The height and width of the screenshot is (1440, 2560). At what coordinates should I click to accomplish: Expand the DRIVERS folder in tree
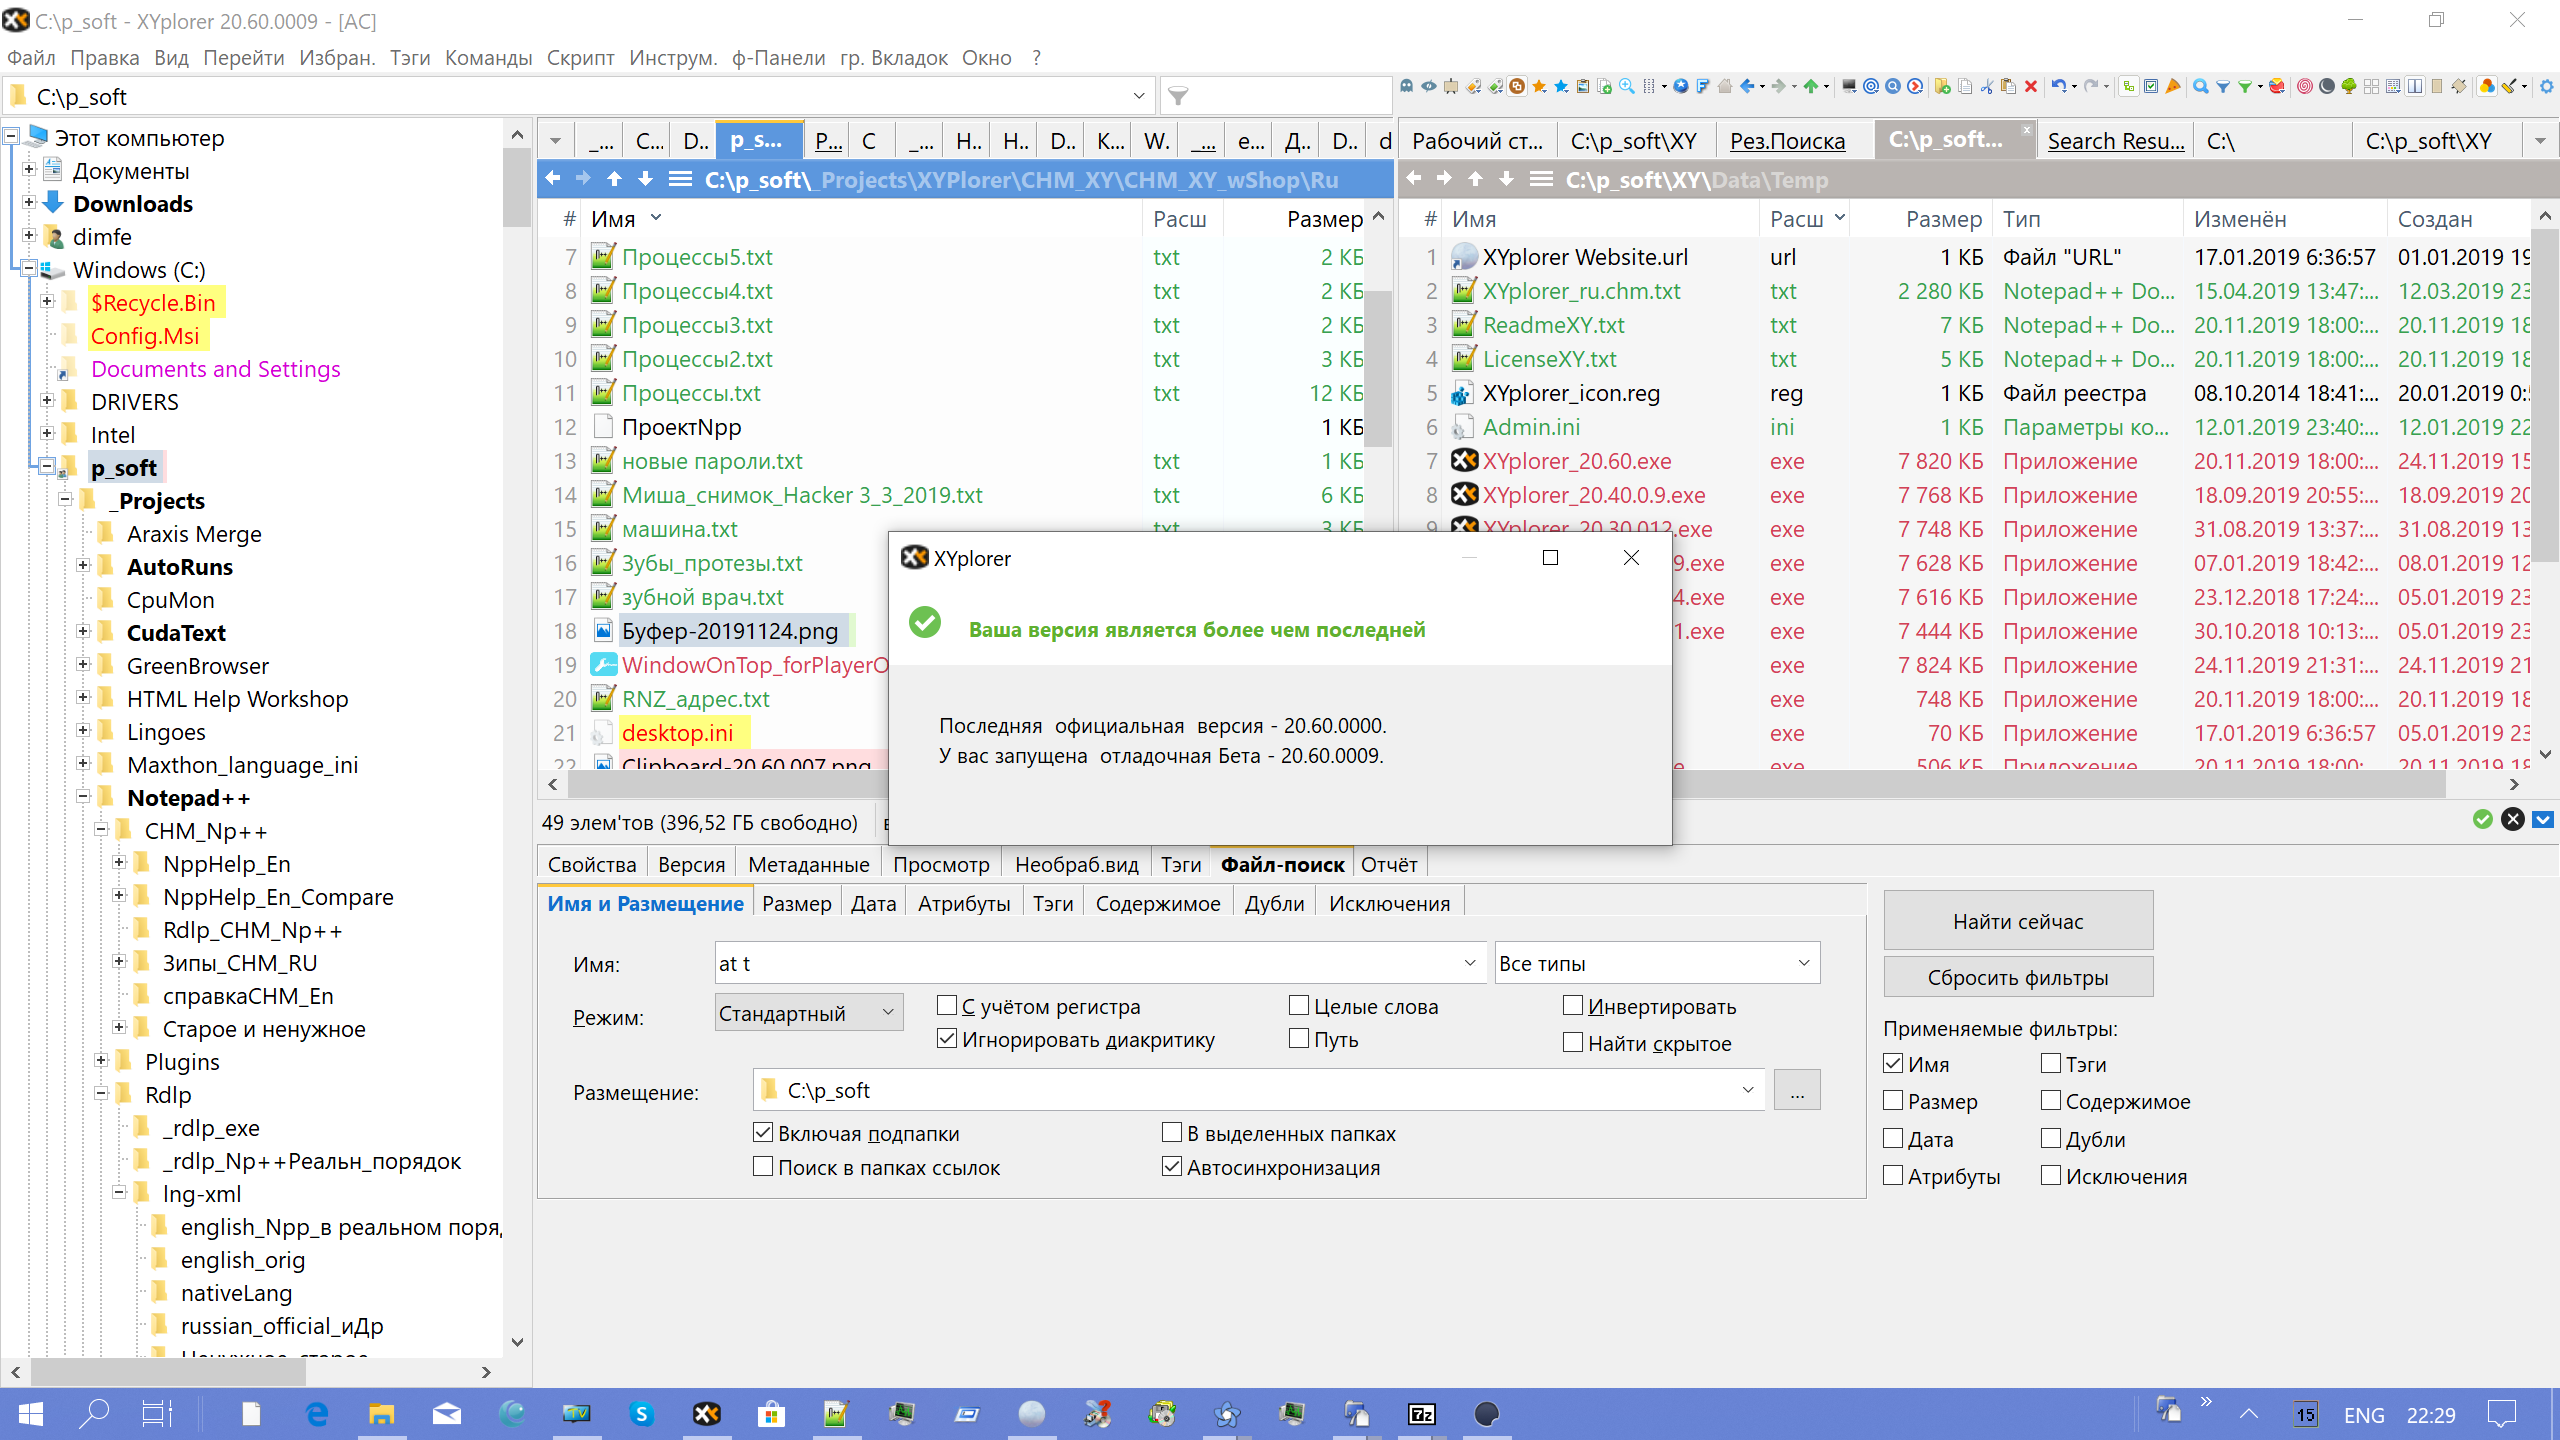[x=47, y=401]
